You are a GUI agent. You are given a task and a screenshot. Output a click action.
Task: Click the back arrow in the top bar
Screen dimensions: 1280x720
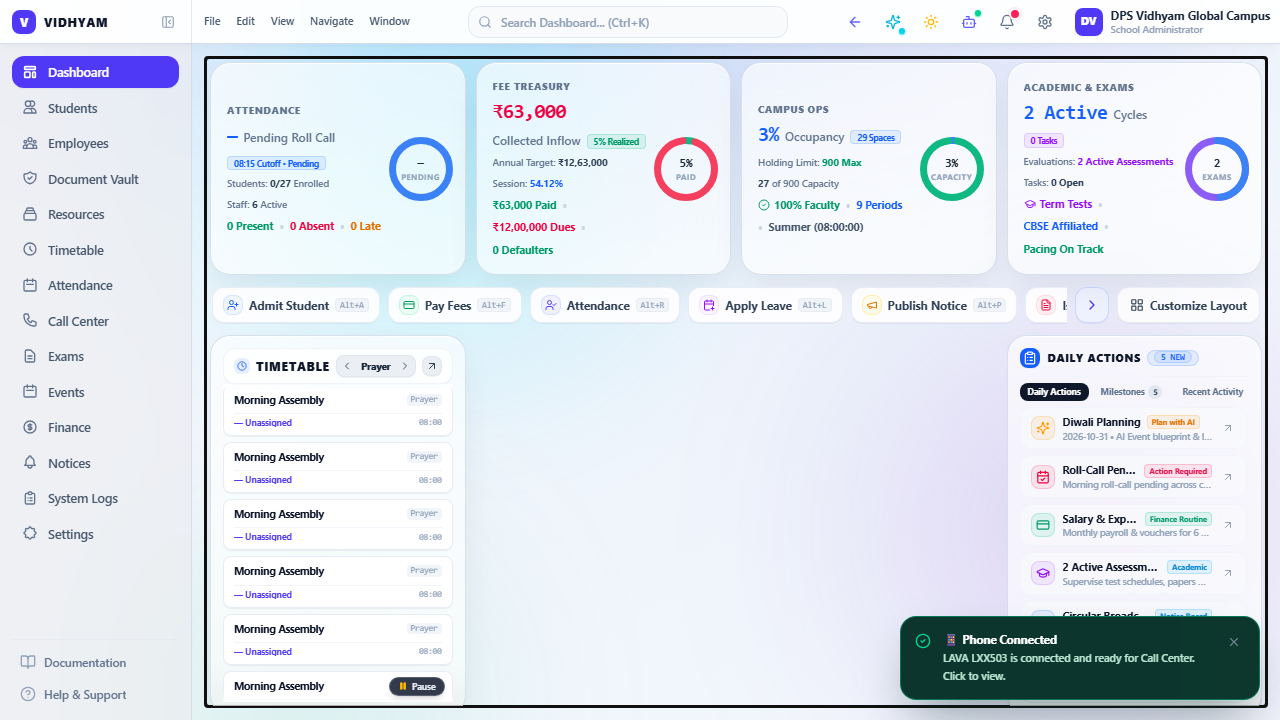pos(855,22)
